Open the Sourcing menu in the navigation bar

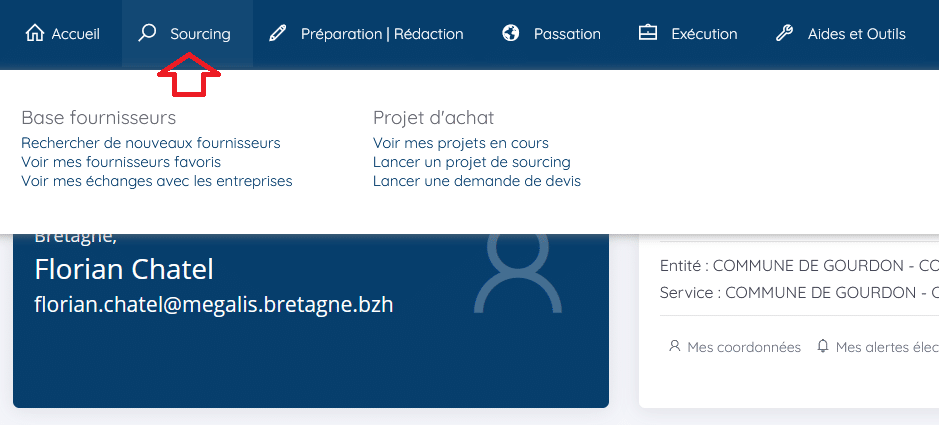point(186,34)
